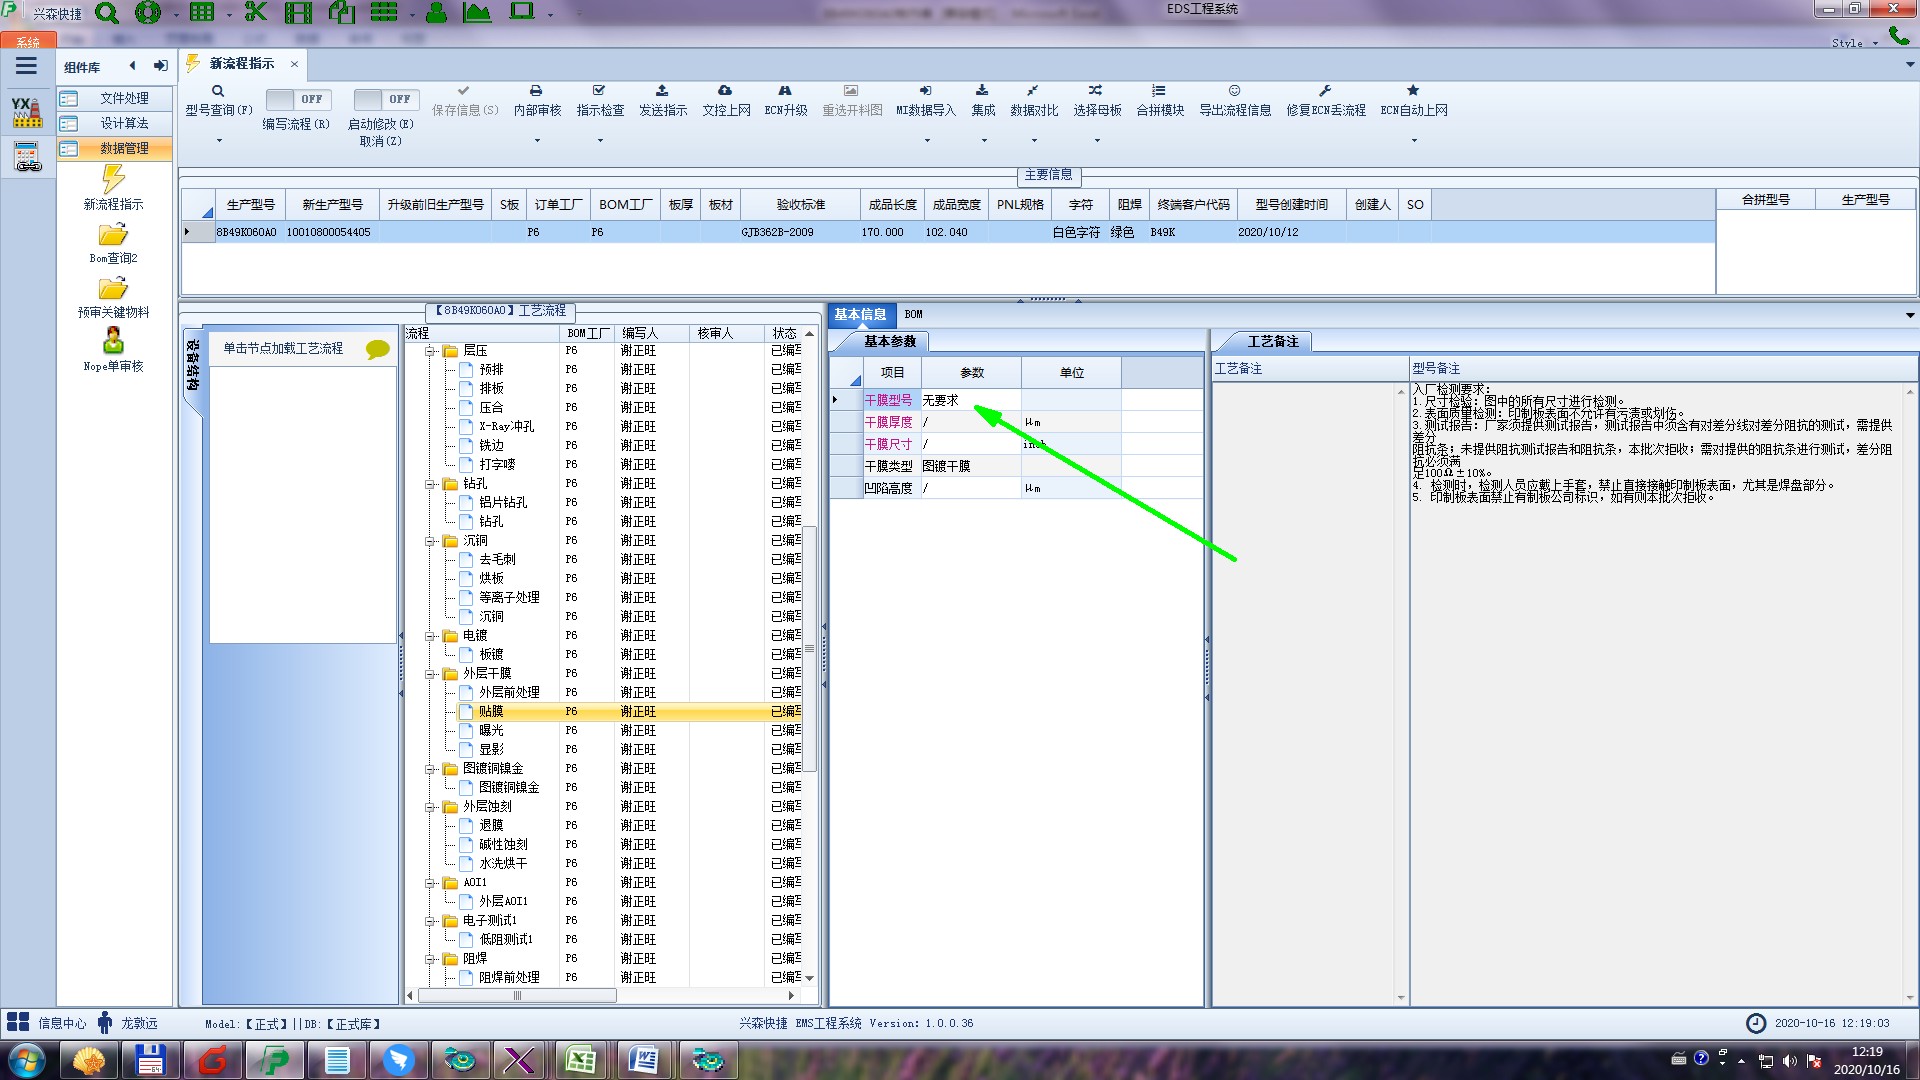1920x1080 pixels.
Task: Open 文件处理 category button
Action: [115, 98]
